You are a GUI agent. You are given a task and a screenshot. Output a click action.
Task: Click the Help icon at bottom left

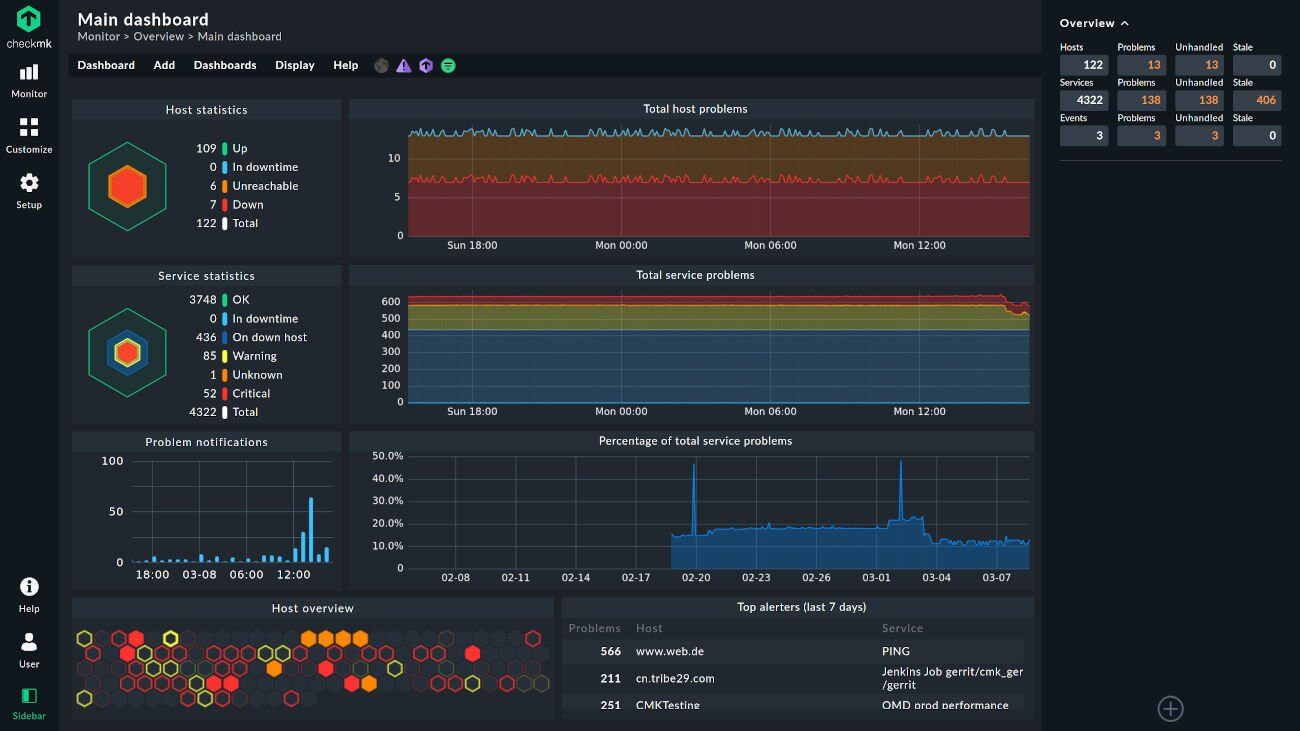pos(28,590)
